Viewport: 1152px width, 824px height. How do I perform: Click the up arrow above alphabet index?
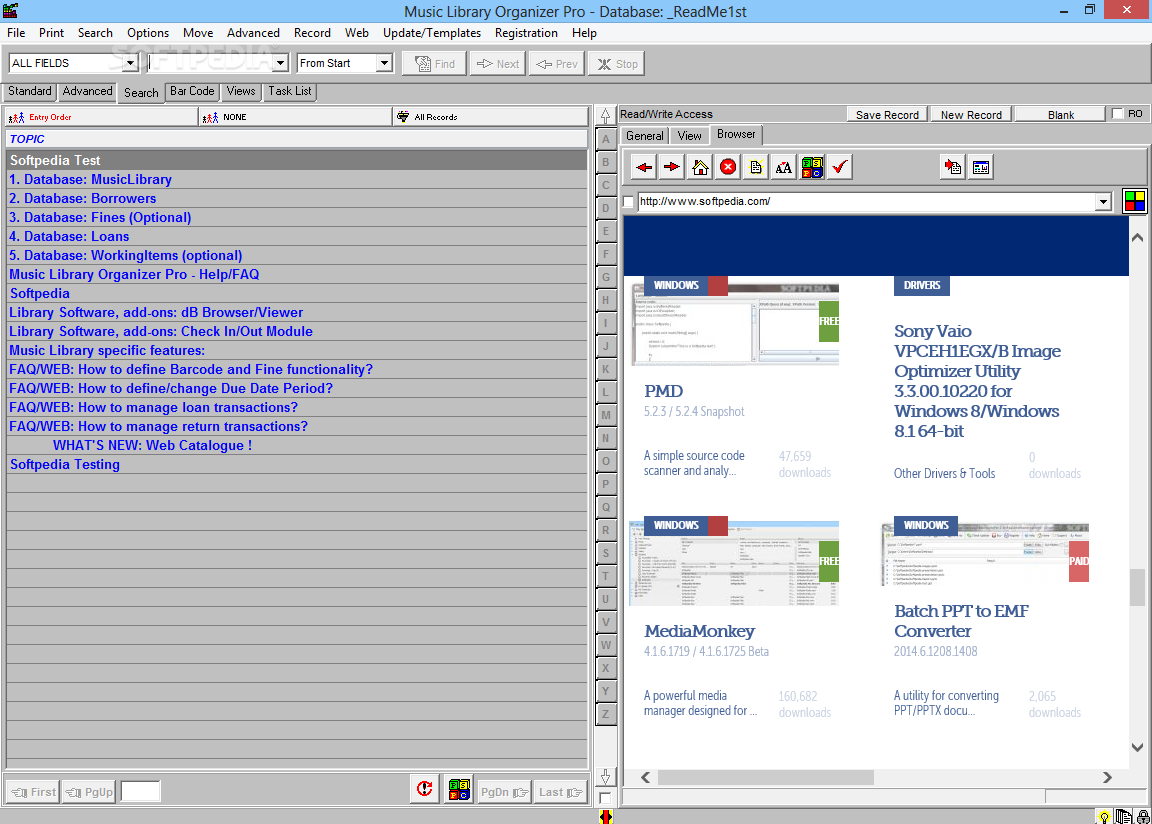(605, 116)
